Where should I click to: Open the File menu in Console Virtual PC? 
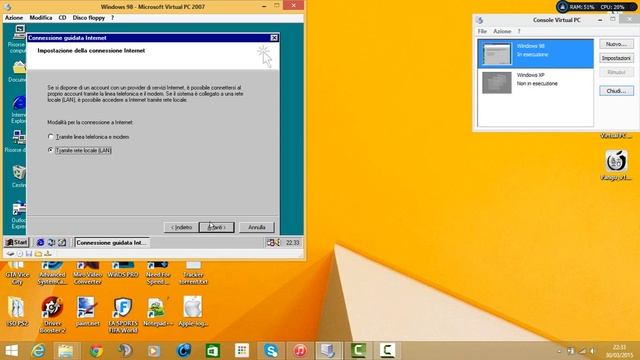pos(482,31)
